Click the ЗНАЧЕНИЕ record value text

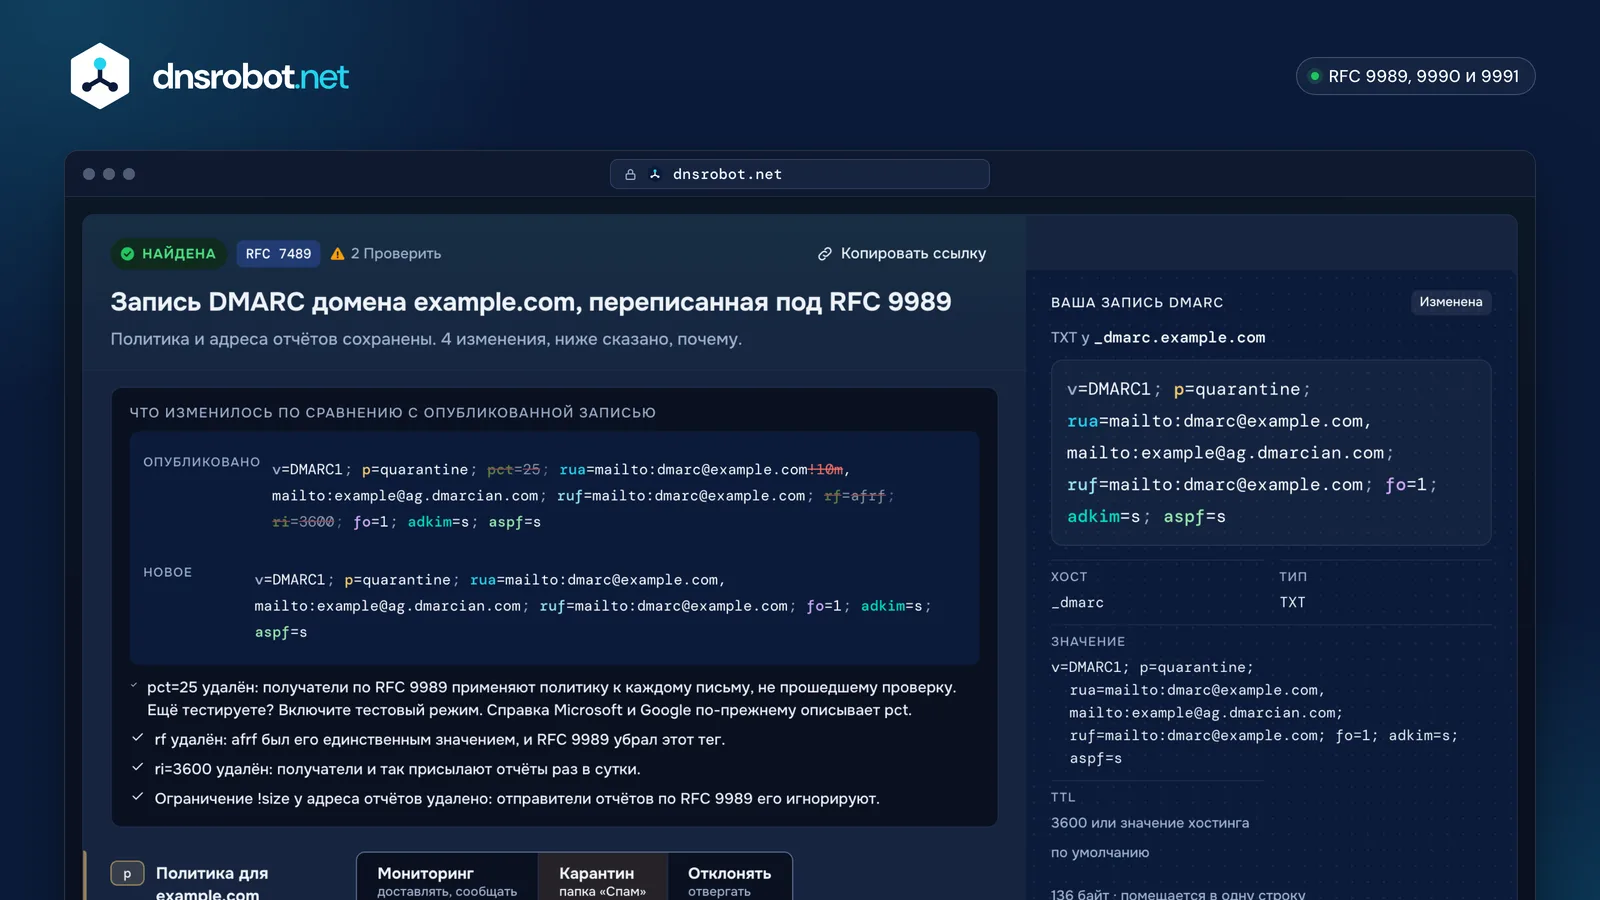coord(1254,713)
